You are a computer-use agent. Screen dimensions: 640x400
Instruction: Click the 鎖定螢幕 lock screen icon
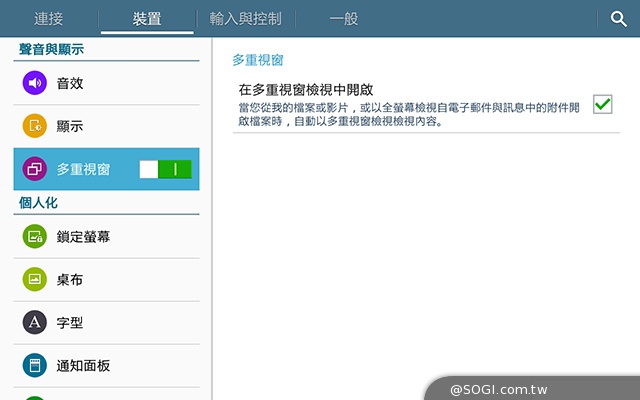click(x=35, y=237)
